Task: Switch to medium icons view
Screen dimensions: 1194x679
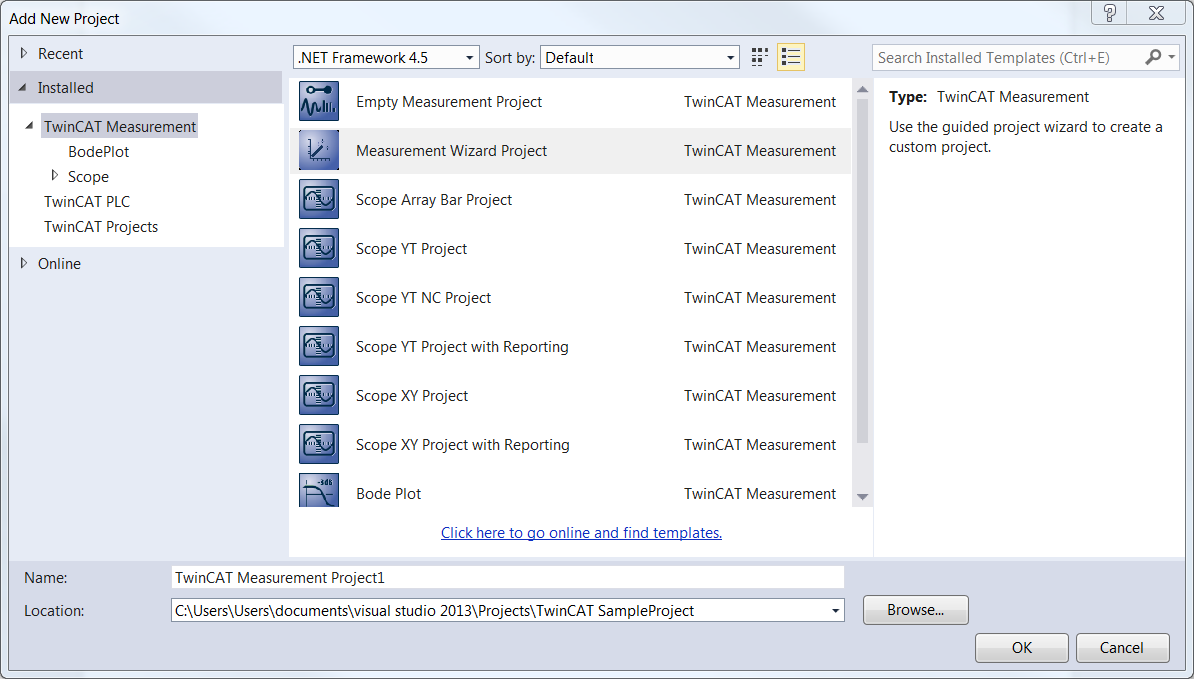Action: tap(759, 57)
